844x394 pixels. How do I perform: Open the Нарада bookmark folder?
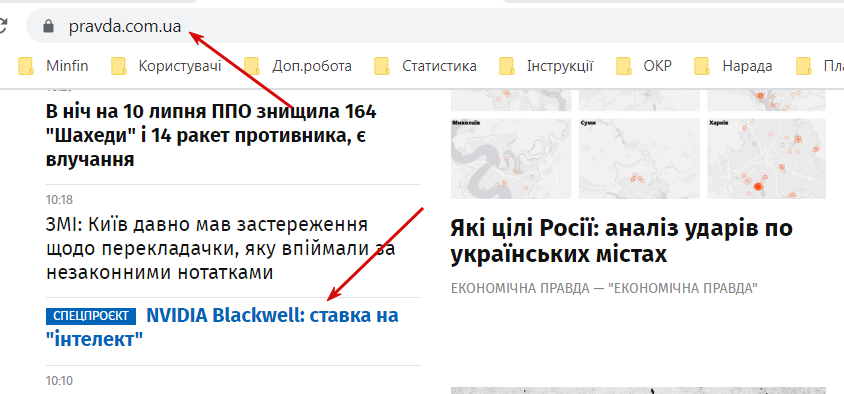coord(733,66)
